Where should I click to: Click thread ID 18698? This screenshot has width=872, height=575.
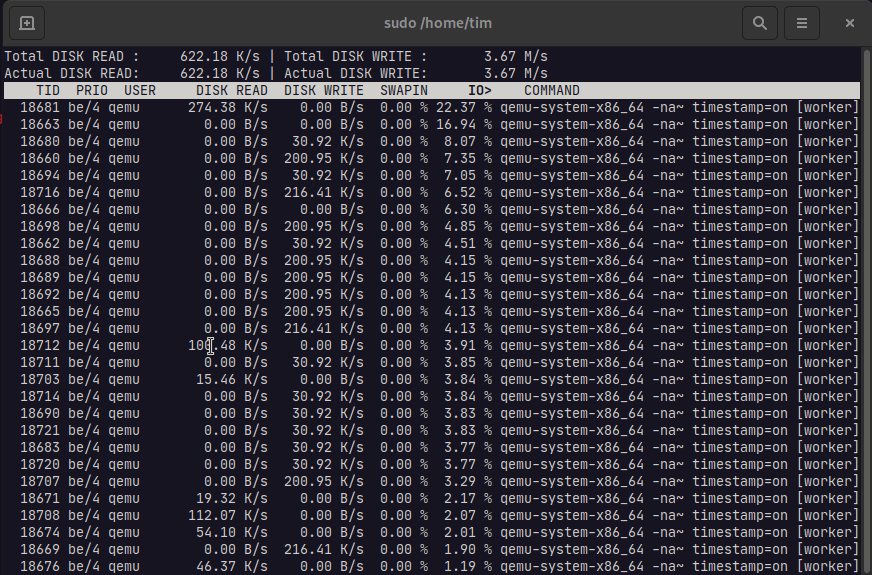[x=40, y=226]
